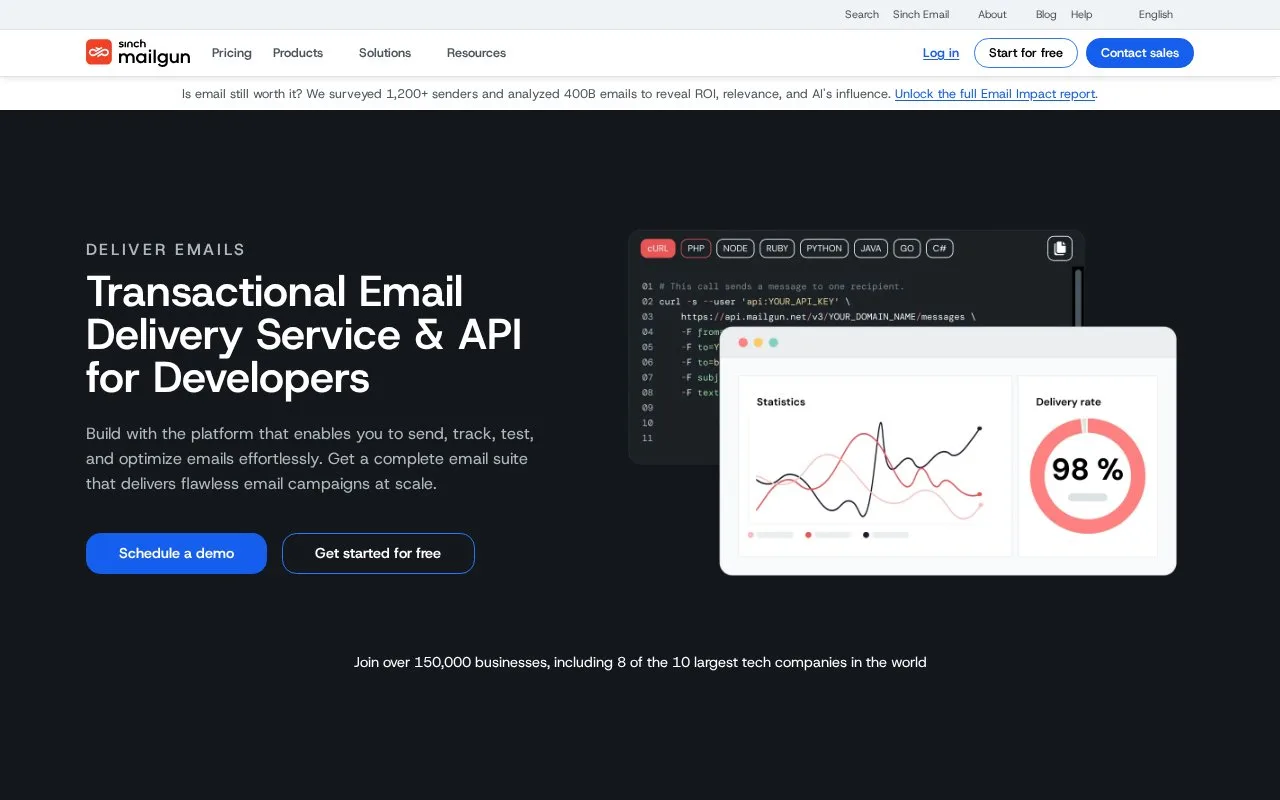
Task: Click the "DELIVER EMAILS" eyebrow text
Action: (x=166, y=250)
